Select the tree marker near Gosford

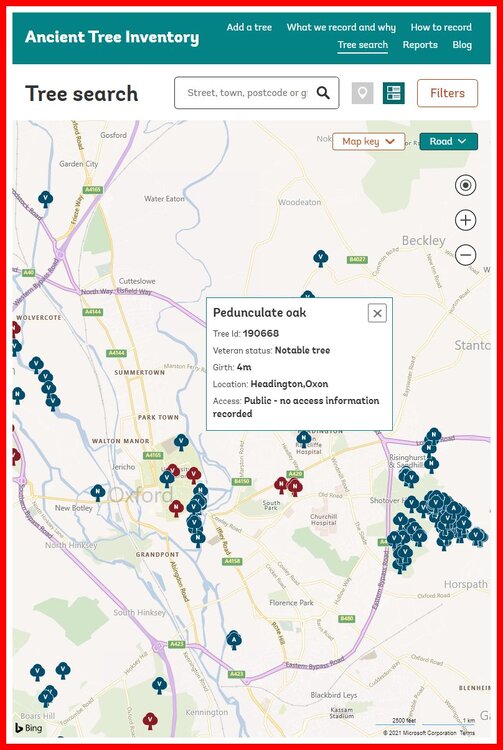pyautogui.click(x=45, y=199)
